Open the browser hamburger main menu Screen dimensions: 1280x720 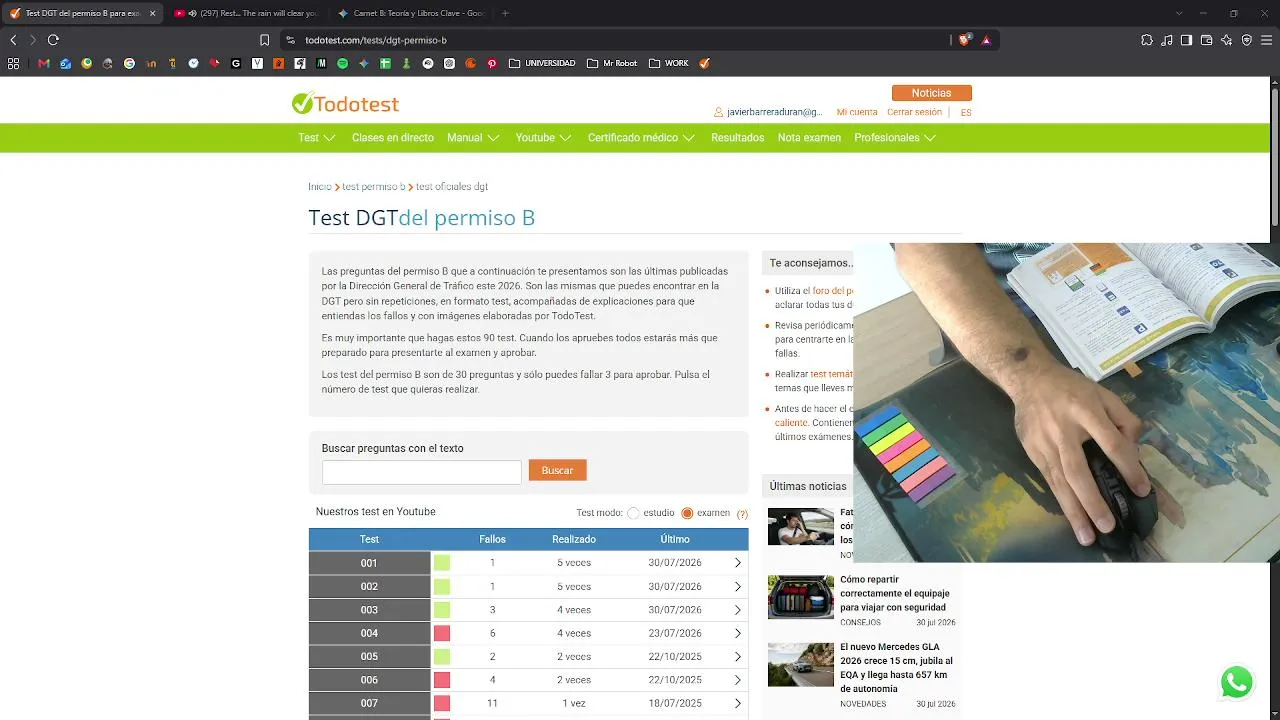(1266, 40)
